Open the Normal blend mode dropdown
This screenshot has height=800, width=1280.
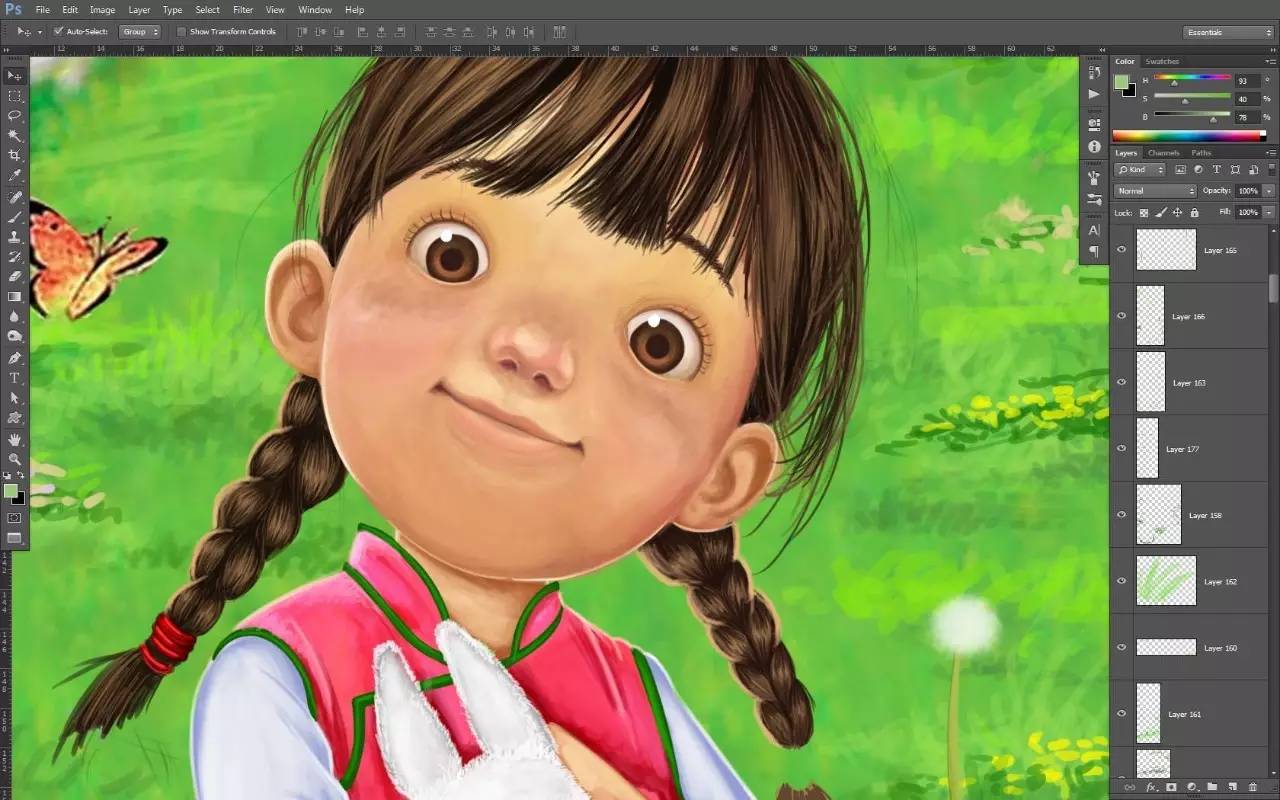(x=1155, y=191)
